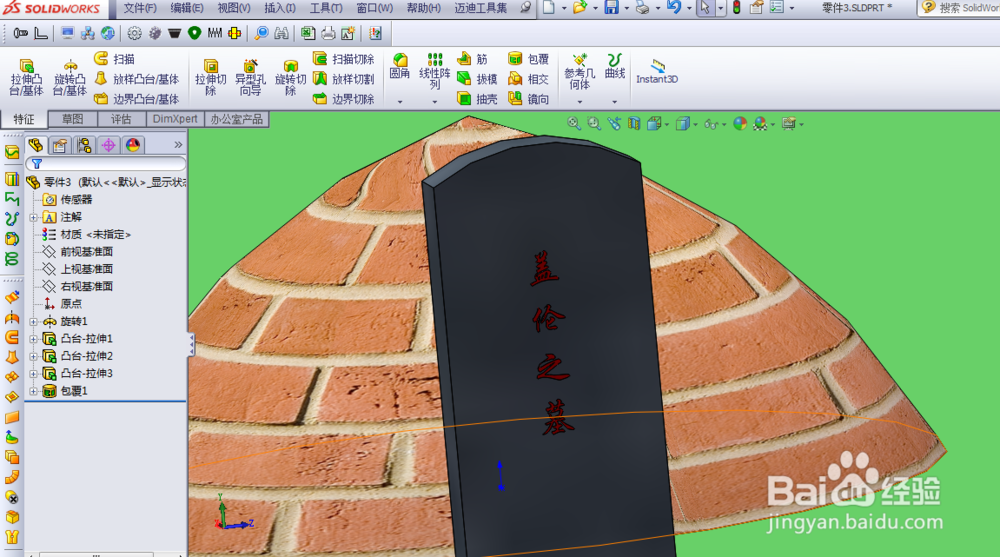Screen dimensions: 1000x557
Task: Switch to the DimXpert tab
Action: (x=175, y=119)
